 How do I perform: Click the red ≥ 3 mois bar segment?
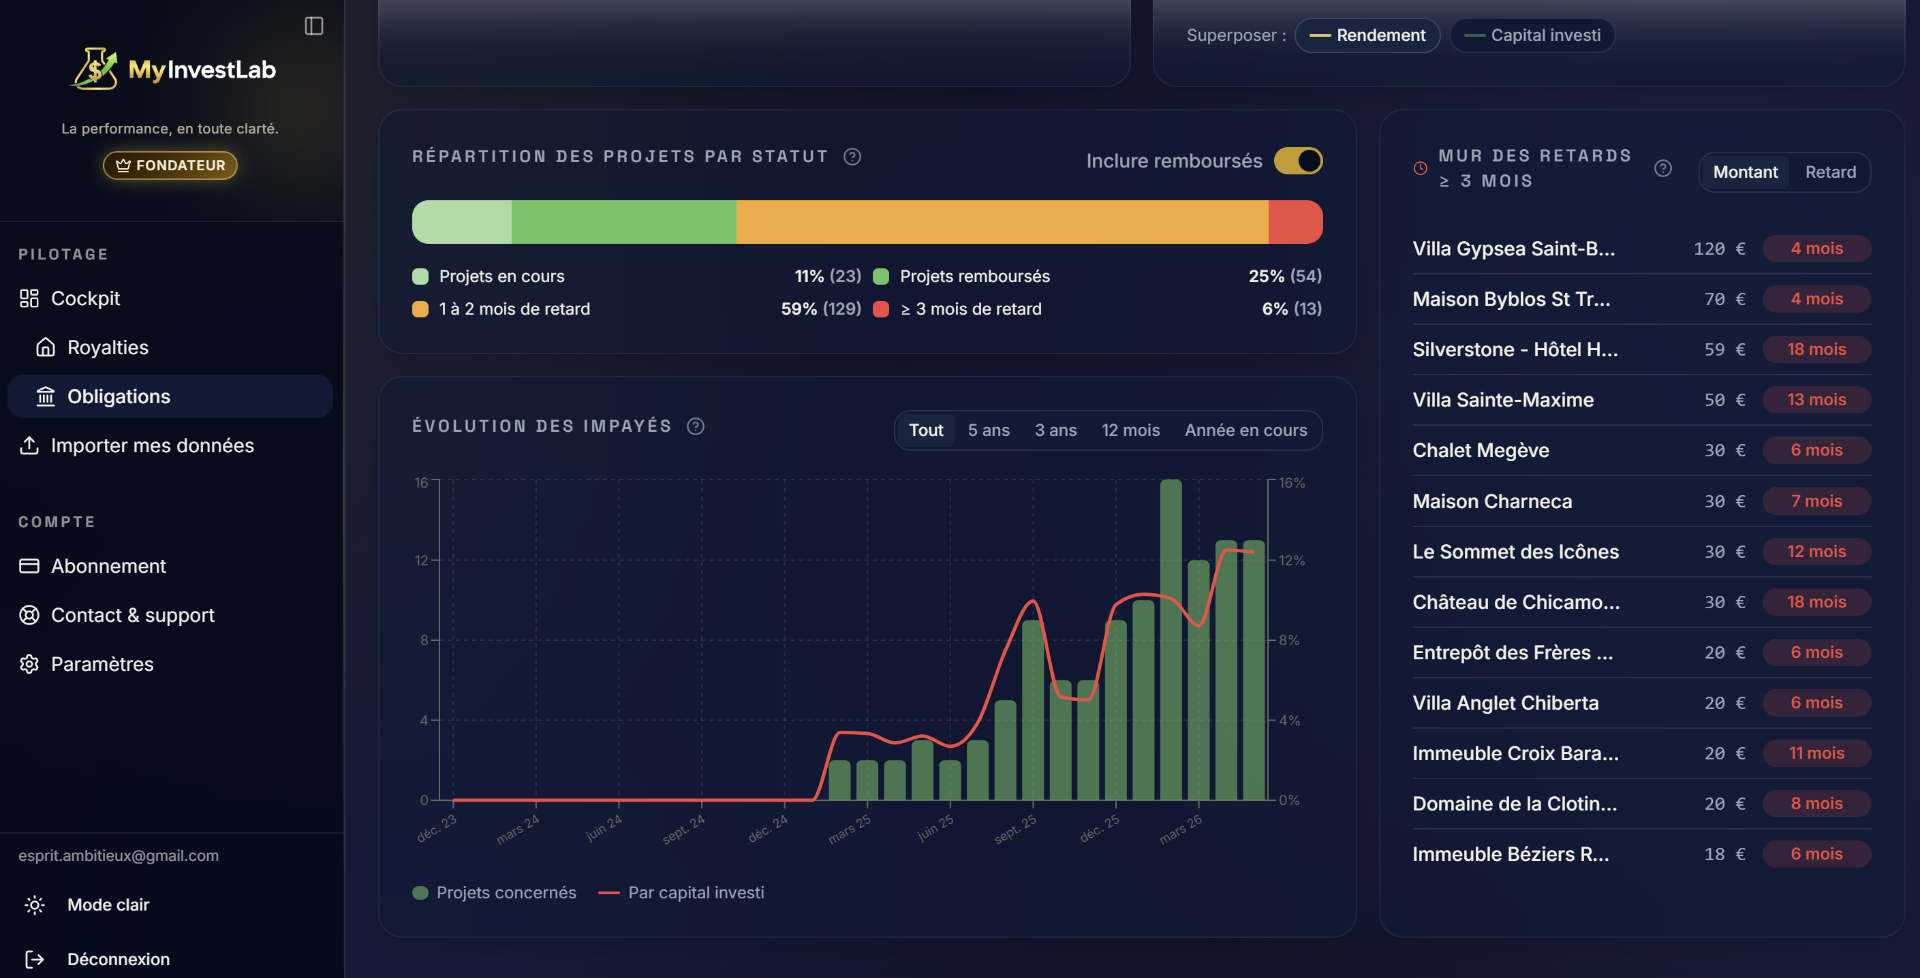1295,222
